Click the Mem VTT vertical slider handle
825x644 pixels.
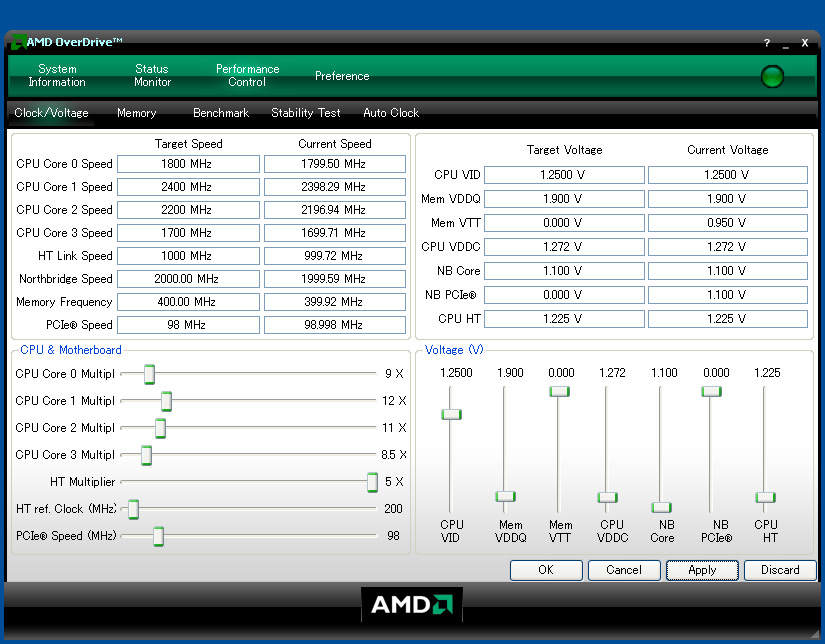click(559, 391)
